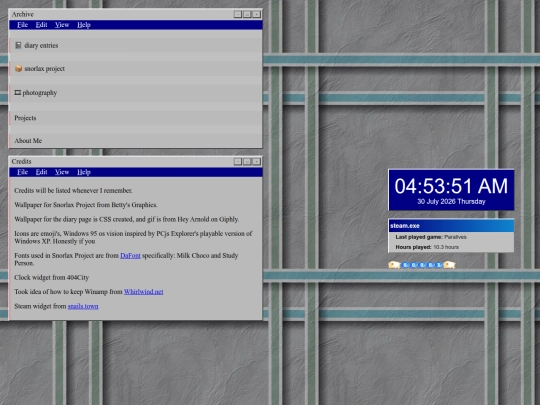The image size is (540, 405).
Task: Click the line mentioning Hey Arnold on Giphly
Action: click(127, 219)
